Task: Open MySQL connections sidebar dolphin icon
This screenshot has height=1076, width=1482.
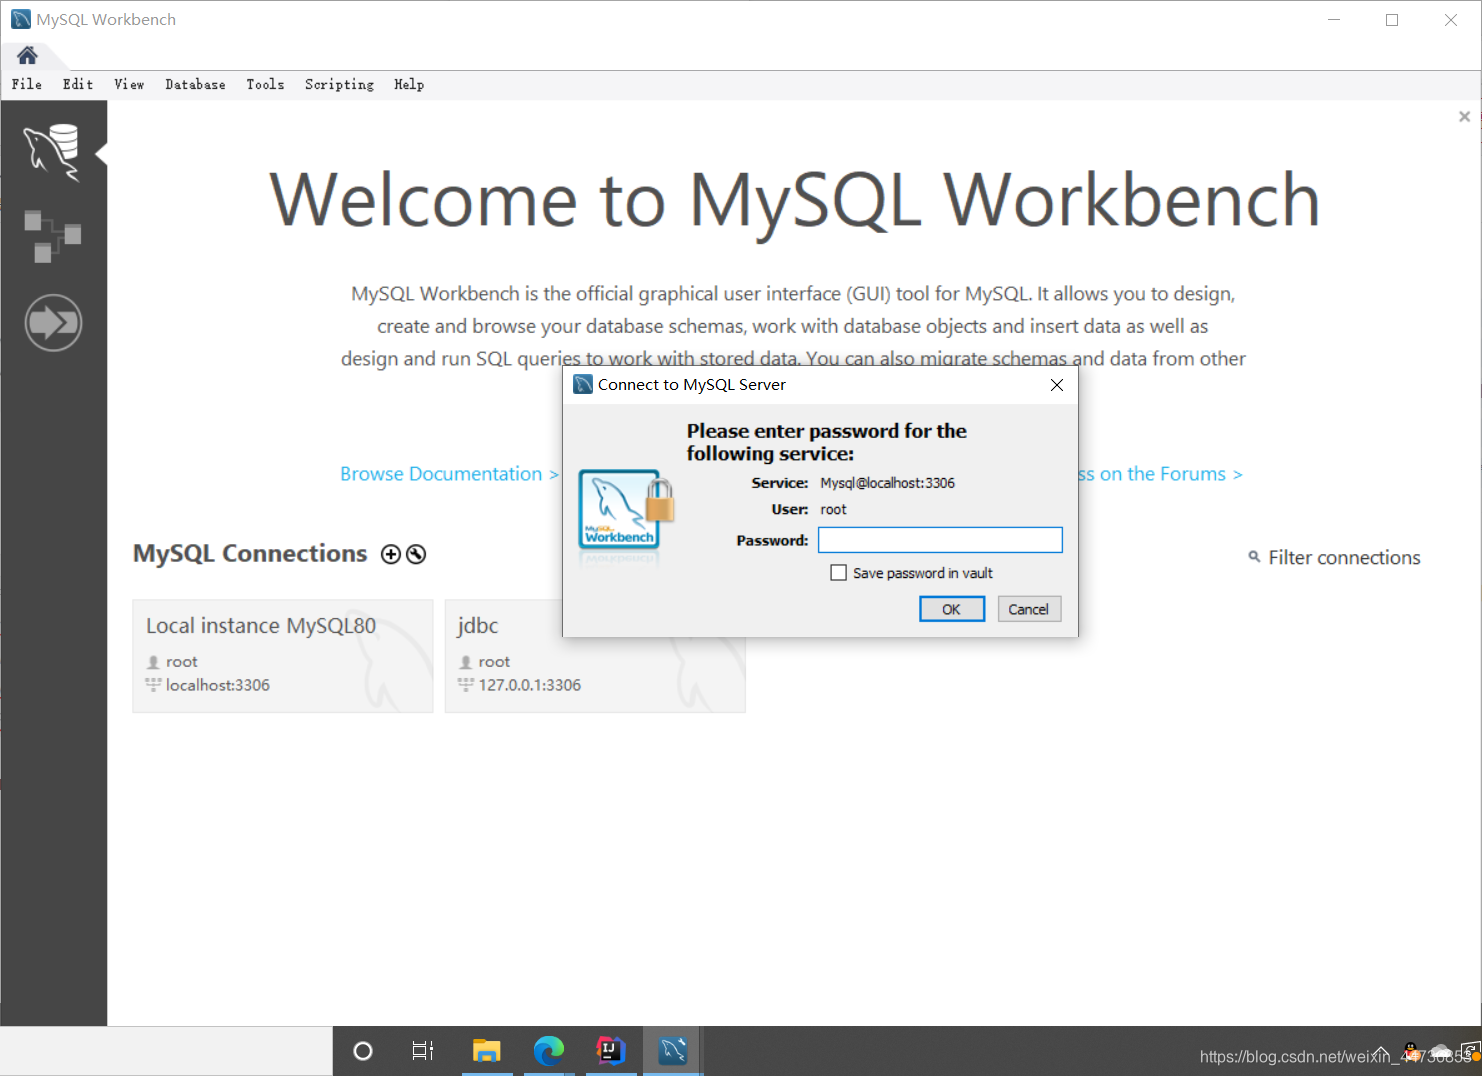Action: [52, 153]
